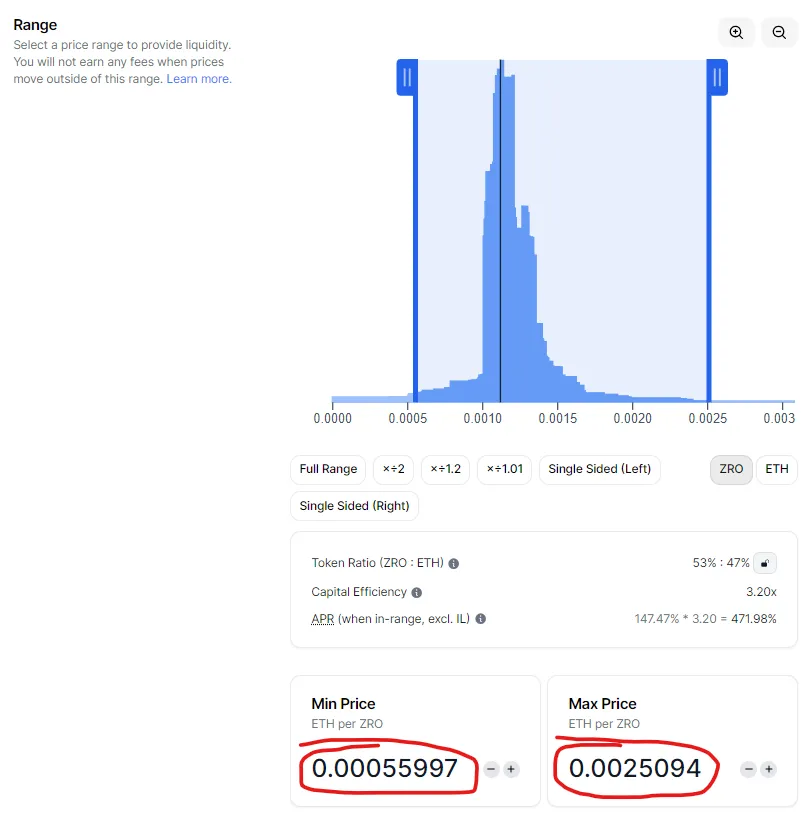810x817 pixels.
Task: Switch price denomination to ZRO
Action: coord(731,469)
